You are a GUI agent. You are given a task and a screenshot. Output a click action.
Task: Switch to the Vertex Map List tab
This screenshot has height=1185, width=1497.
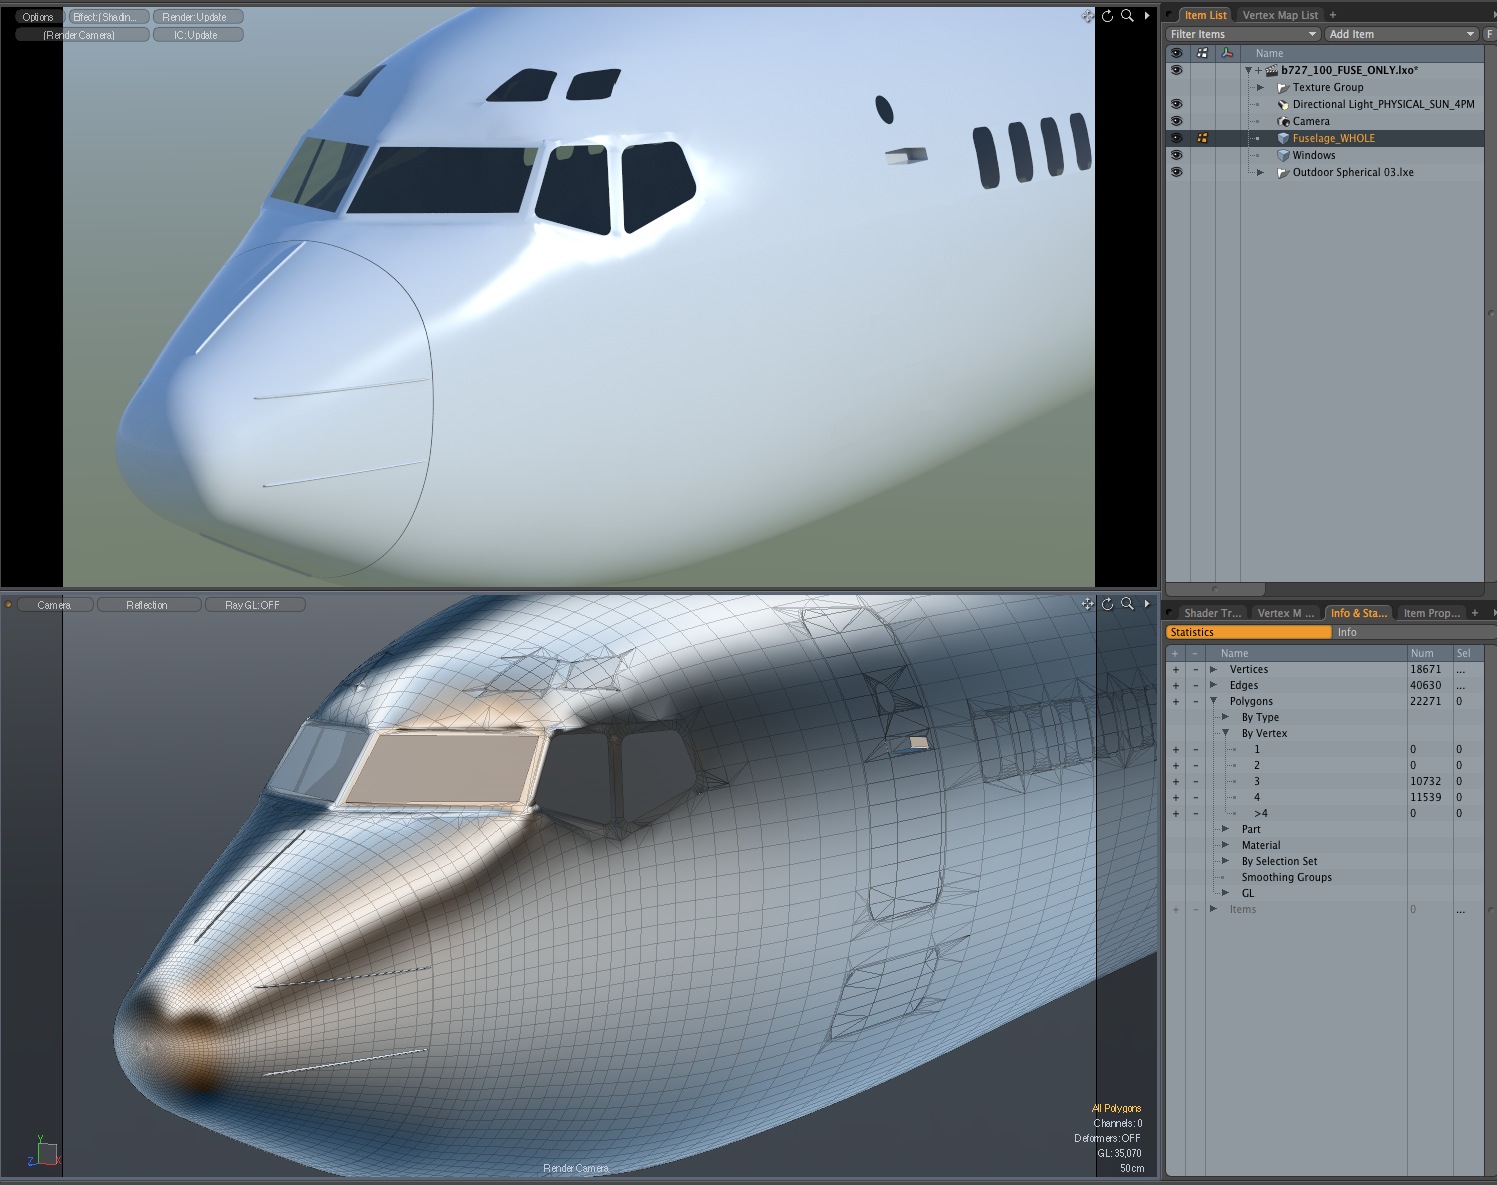tap(1280, 15)
